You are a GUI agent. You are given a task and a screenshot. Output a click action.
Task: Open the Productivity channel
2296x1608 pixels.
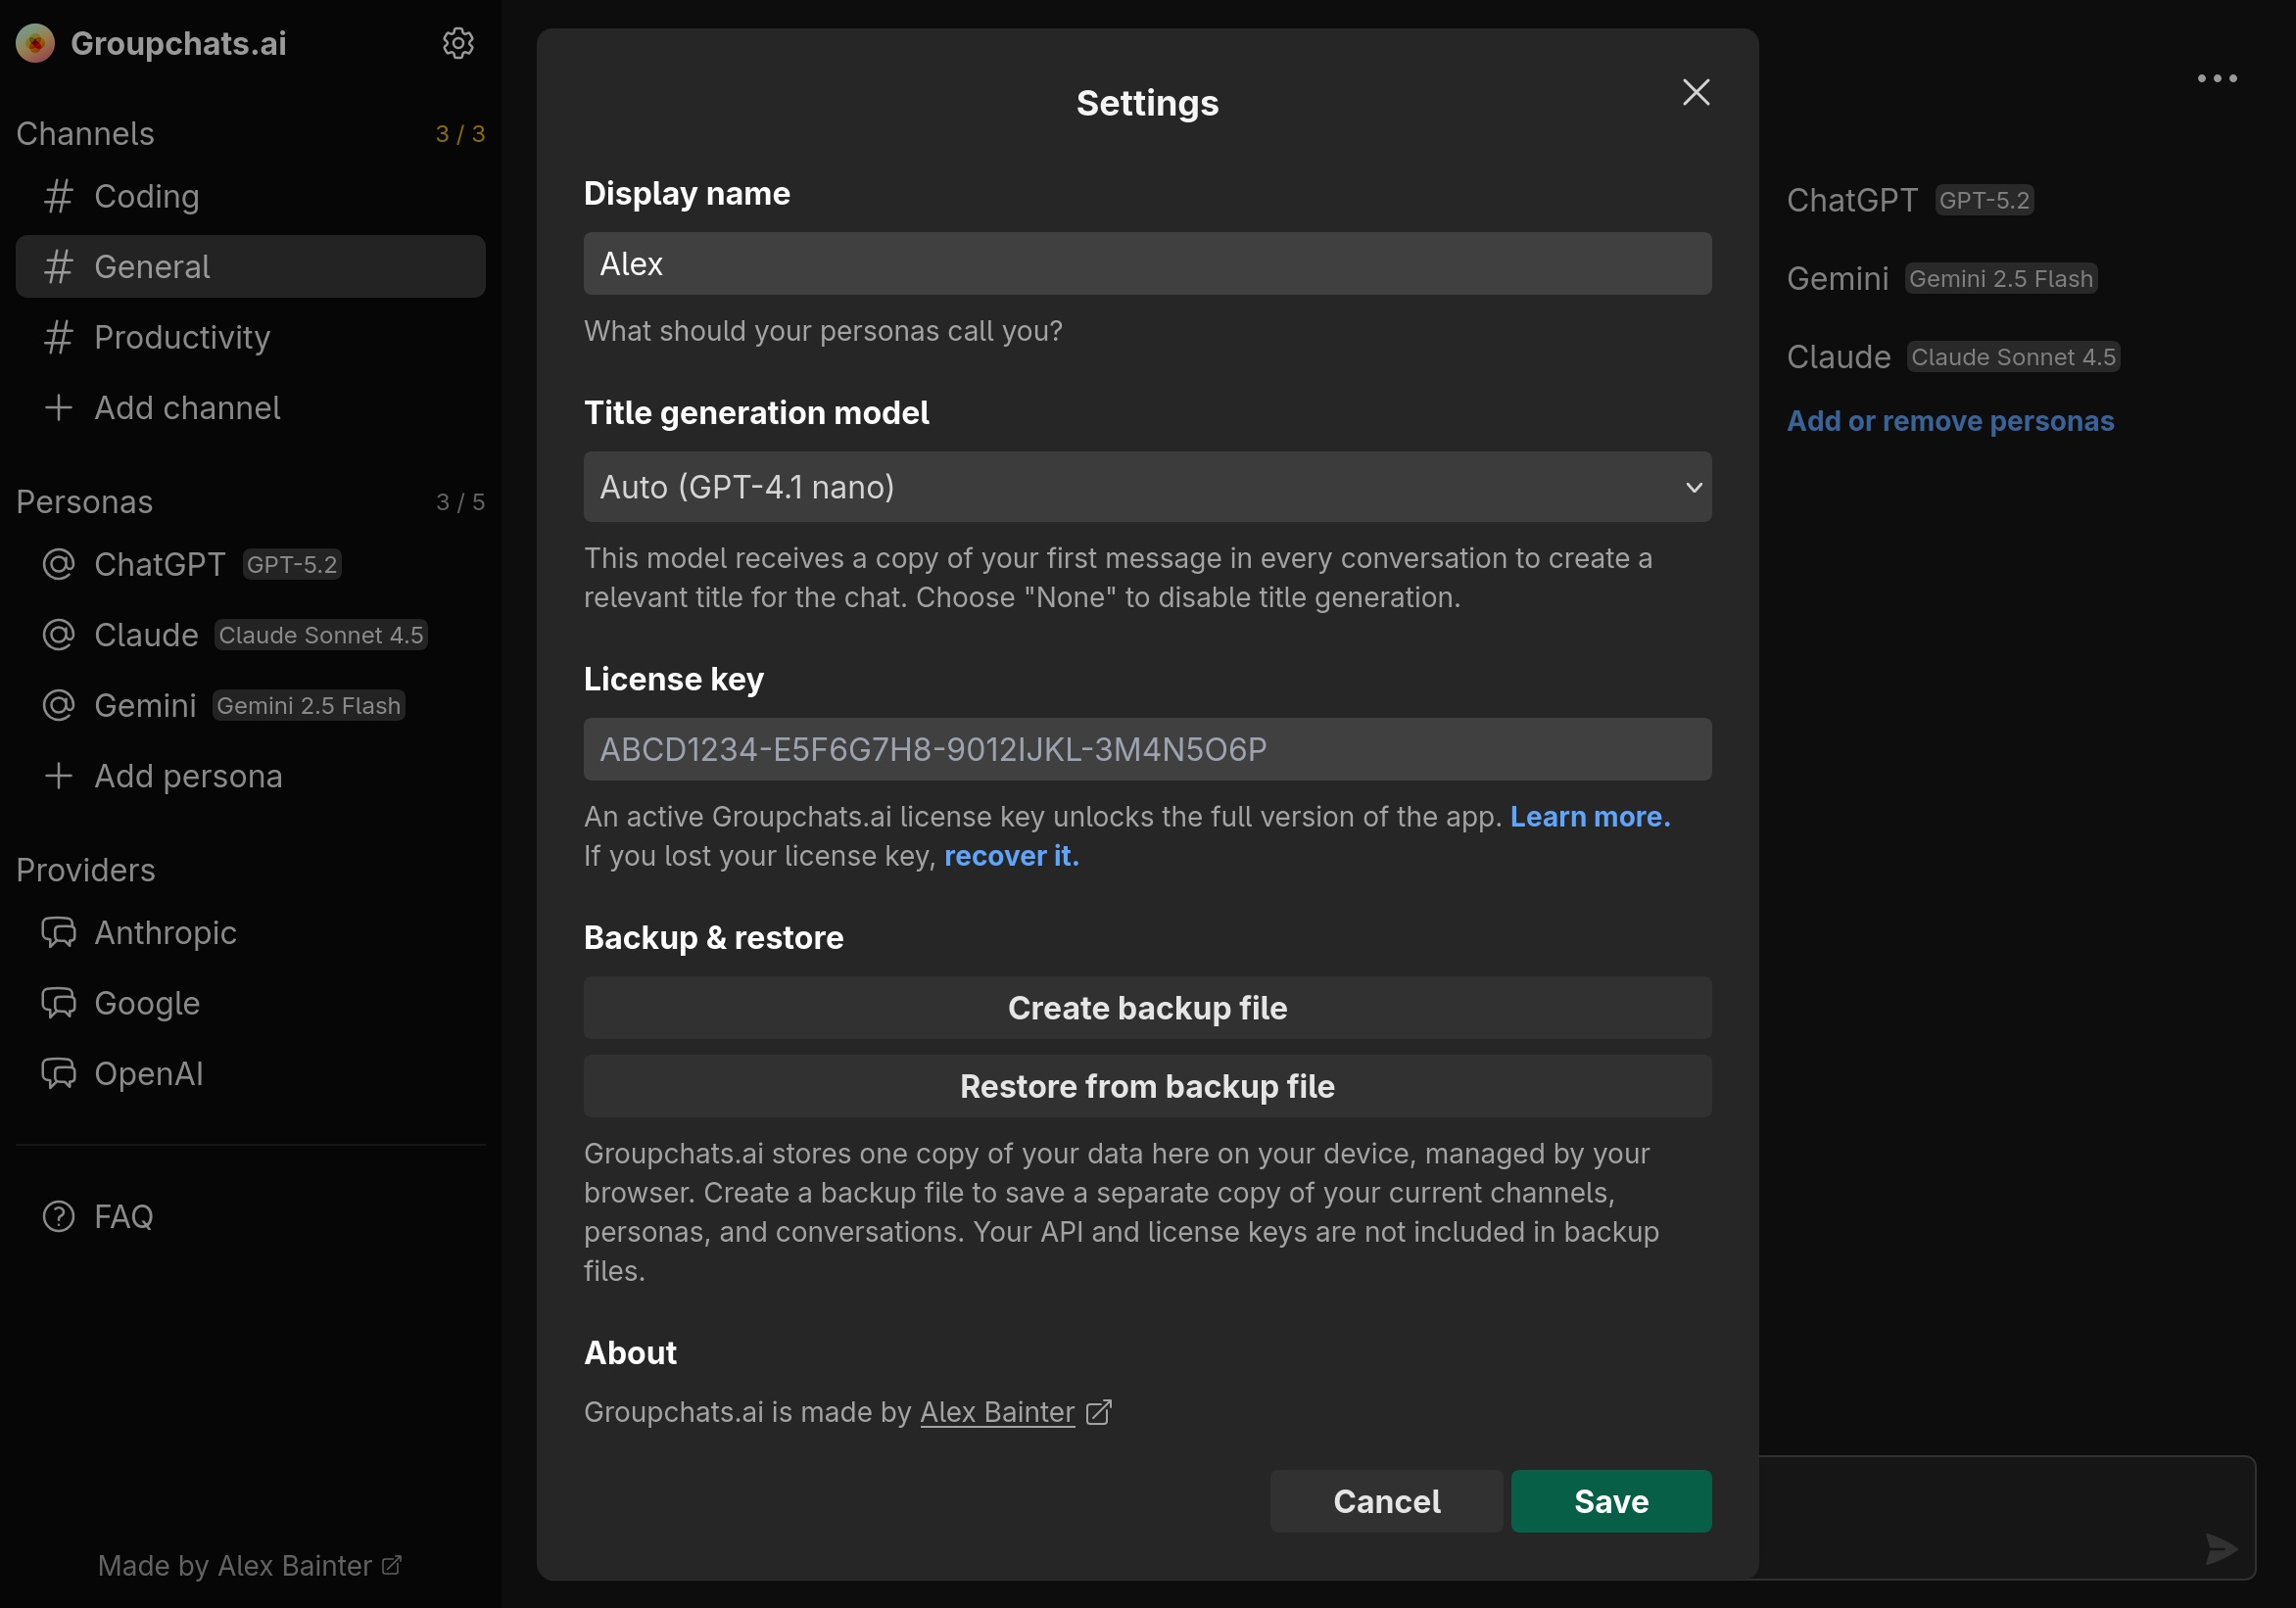250,337
